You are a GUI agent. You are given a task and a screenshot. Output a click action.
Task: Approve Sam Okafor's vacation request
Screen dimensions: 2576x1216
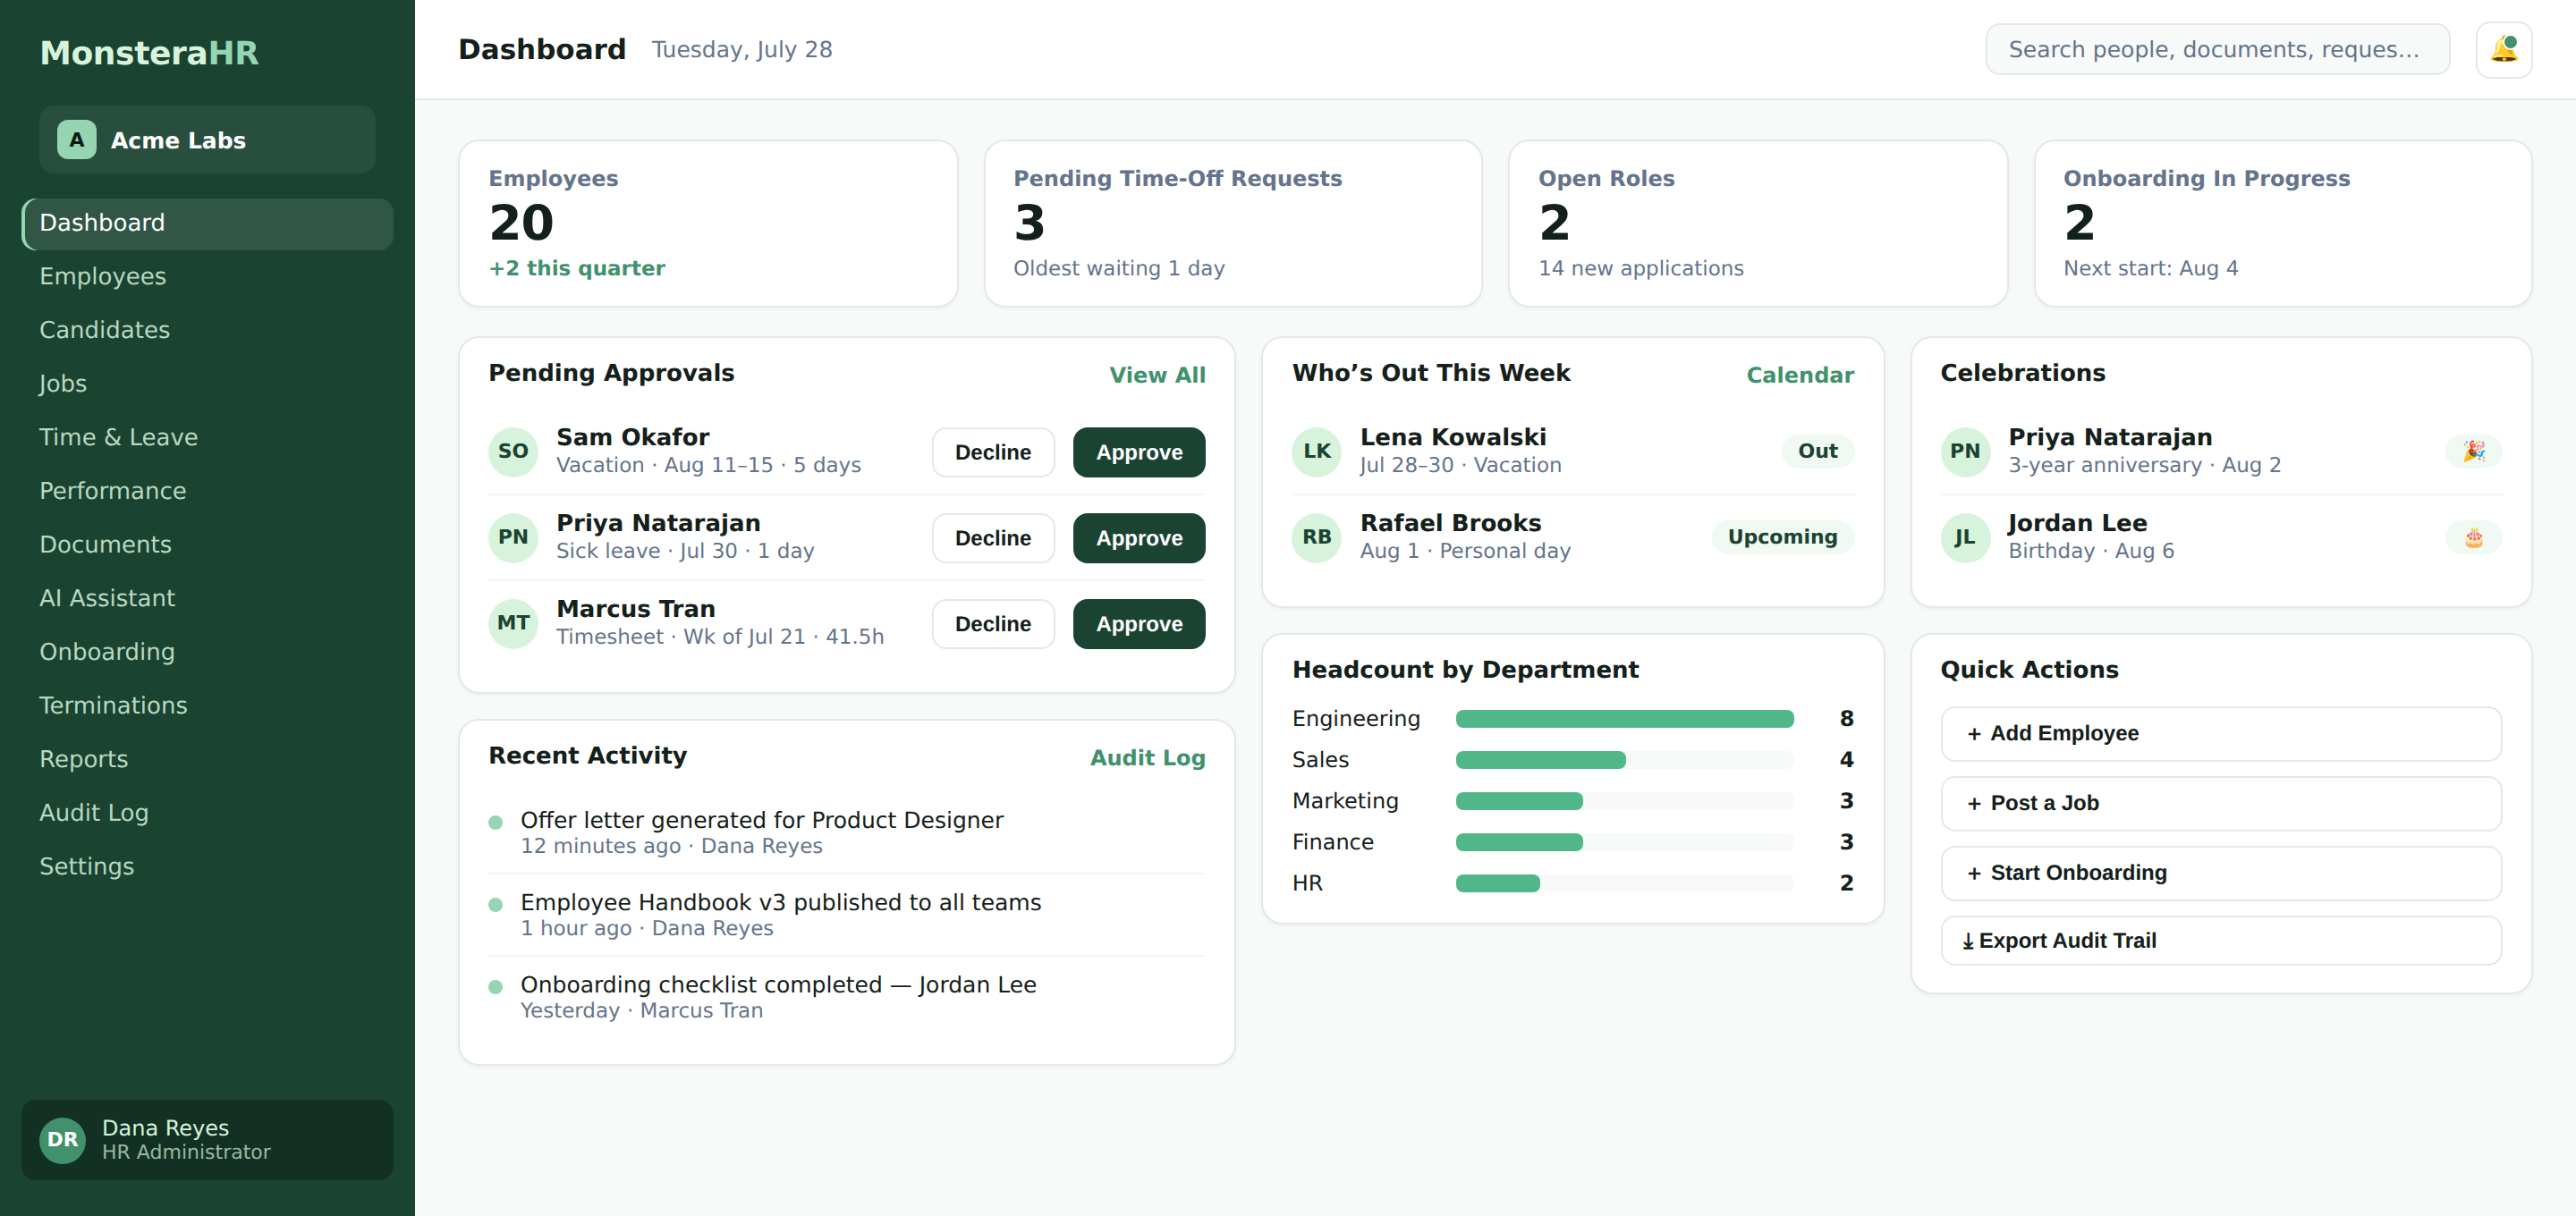(x=1138, y=452)
